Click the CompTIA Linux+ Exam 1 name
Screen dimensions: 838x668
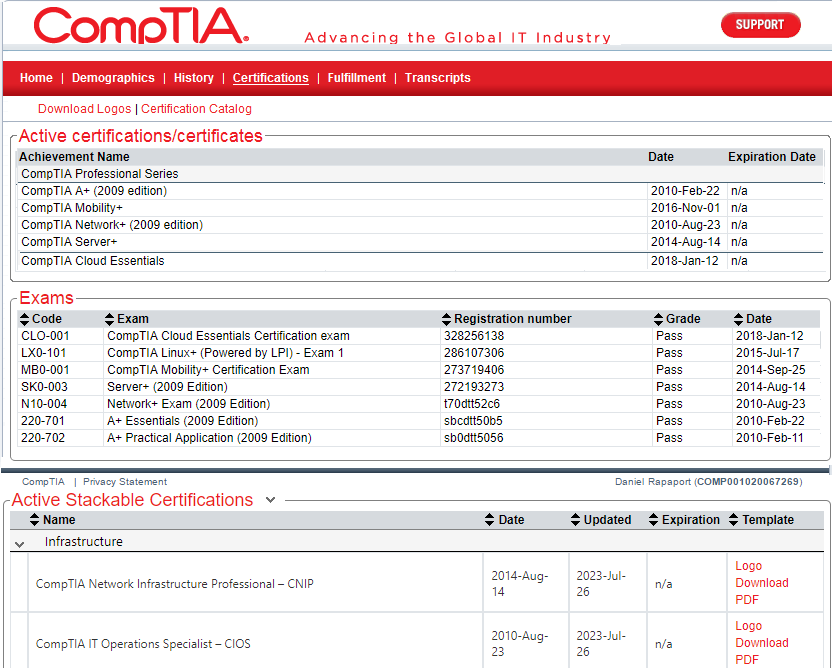[x=226, y=353]
